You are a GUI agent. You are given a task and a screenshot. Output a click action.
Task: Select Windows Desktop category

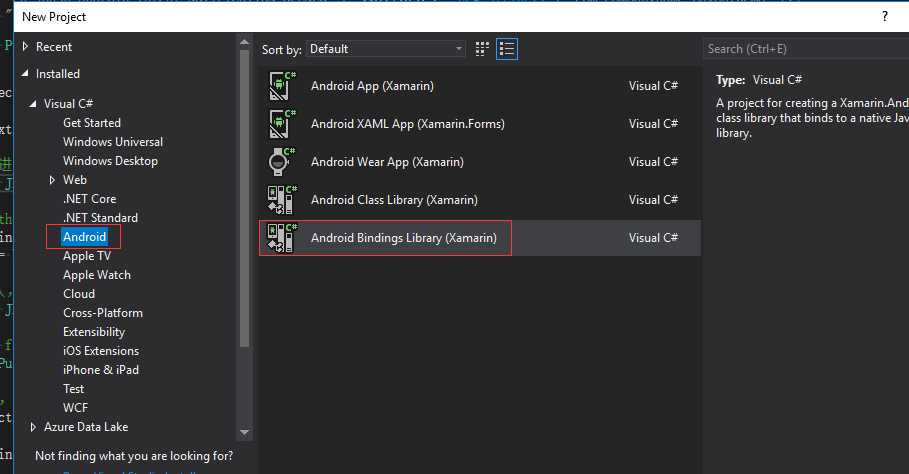click(x=110, y=161)
